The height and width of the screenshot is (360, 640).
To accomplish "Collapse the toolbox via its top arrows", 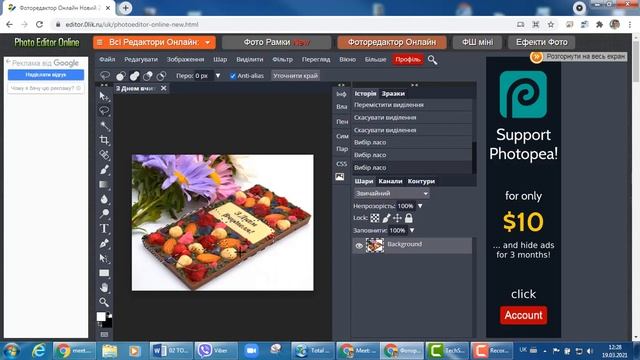I will click(x=104, y=85).
